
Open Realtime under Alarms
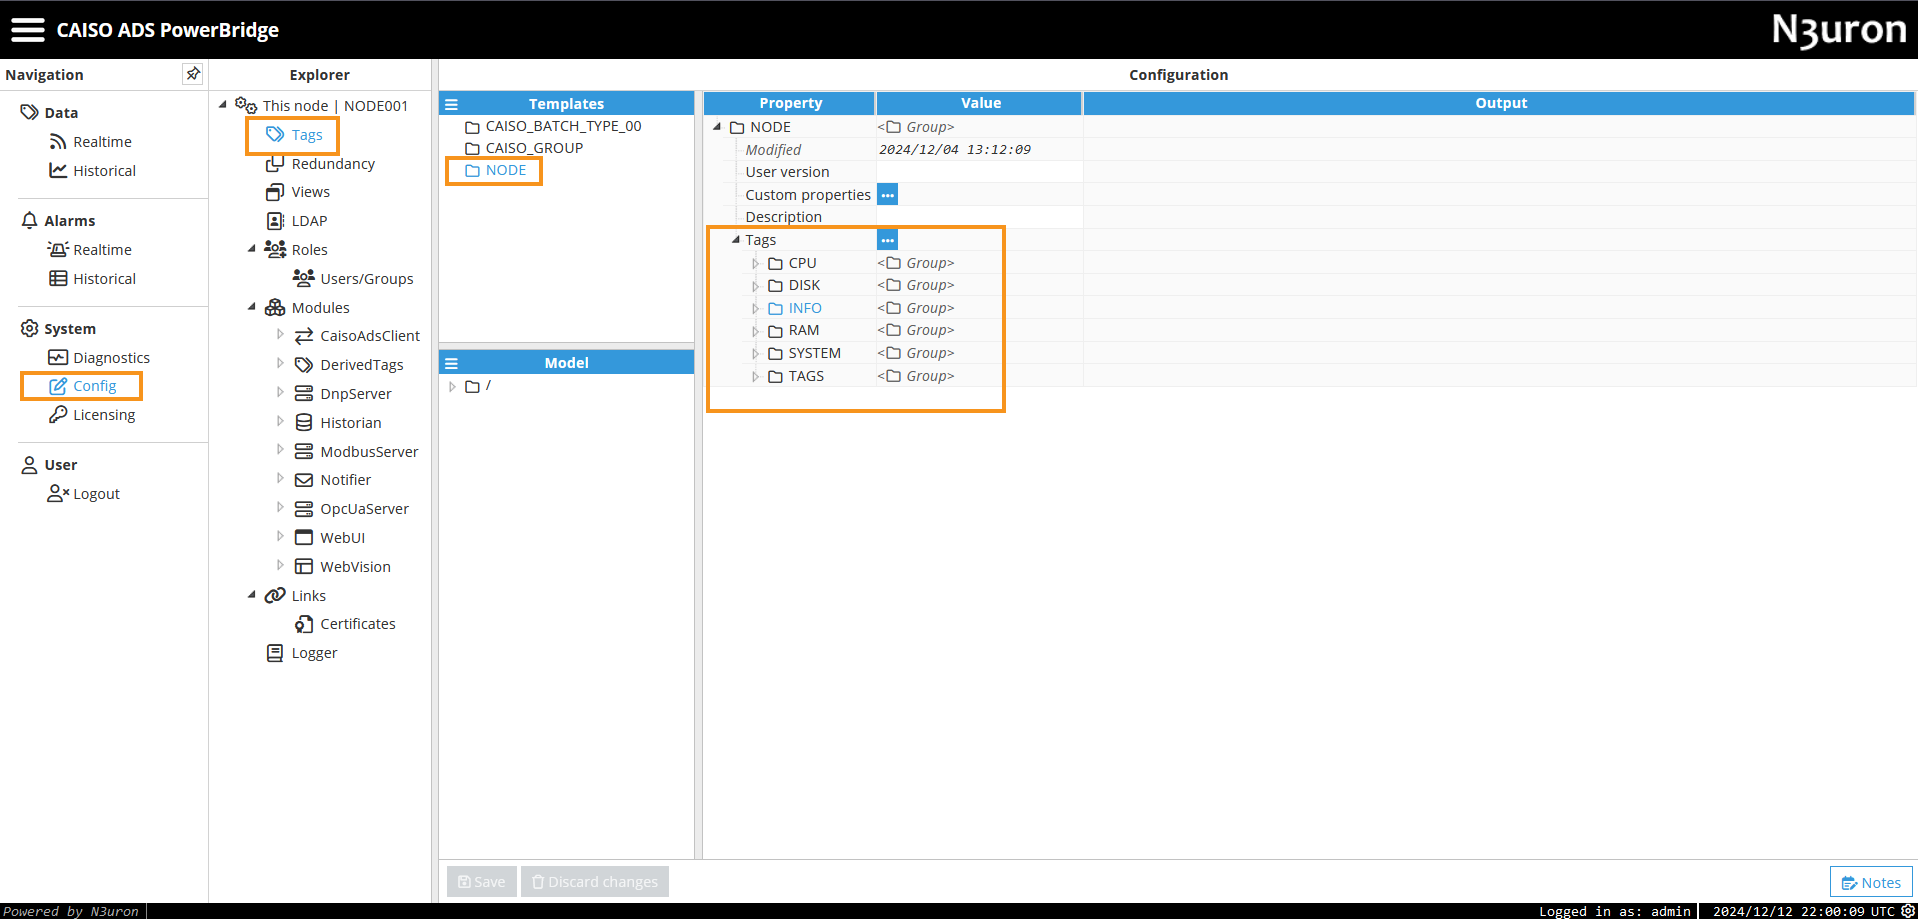91,250
